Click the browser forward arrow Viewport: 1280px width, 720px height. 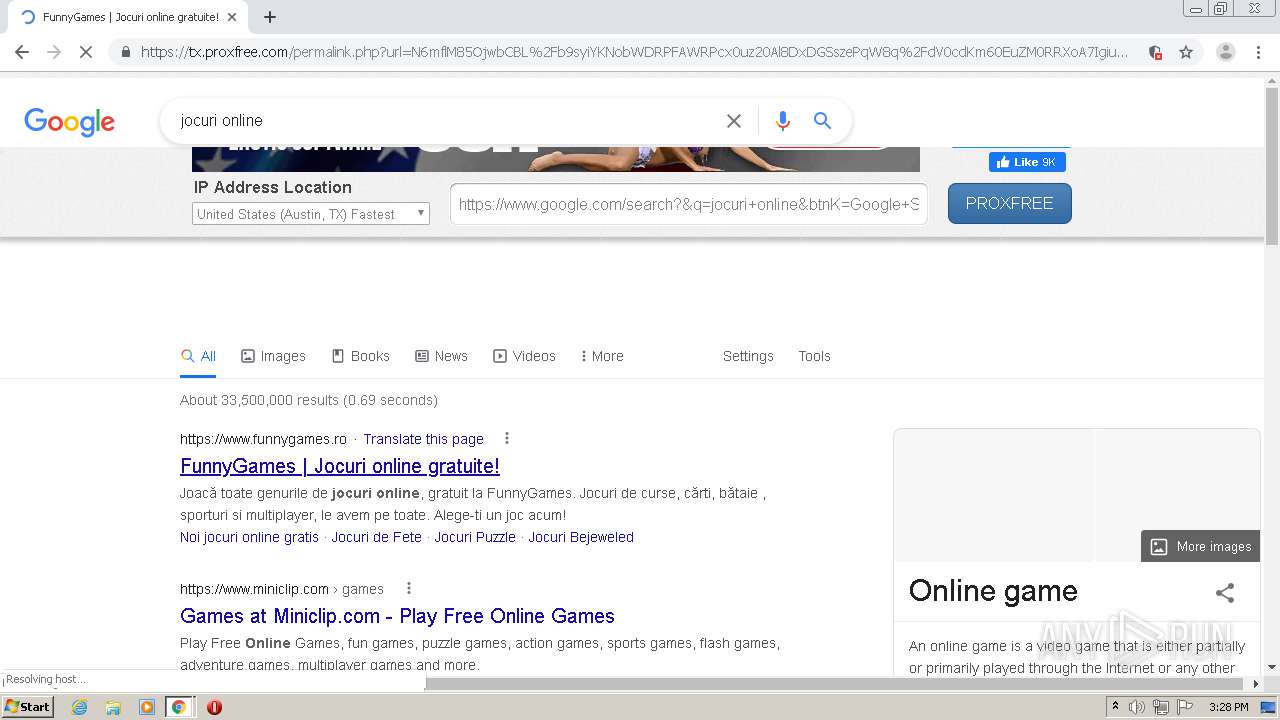point(54,52)
